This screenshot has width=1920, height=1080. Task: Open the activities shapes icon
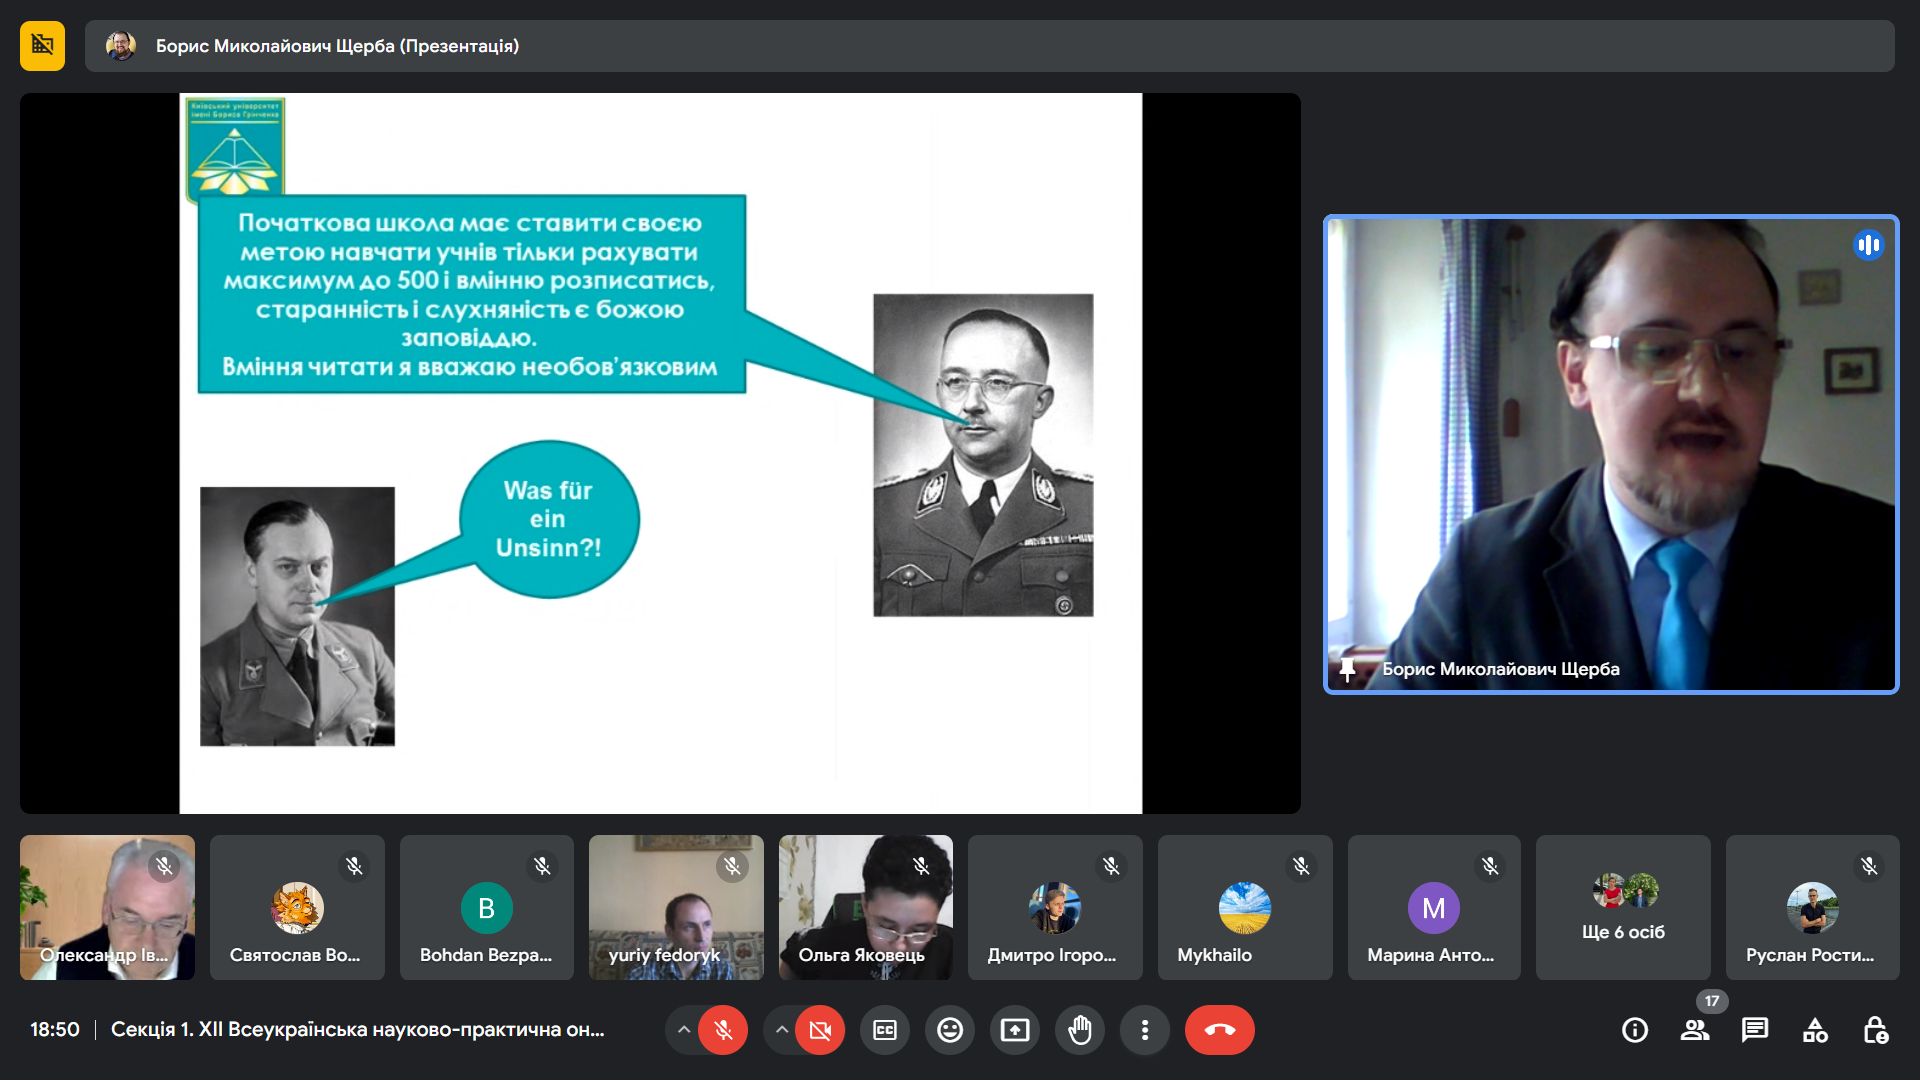tap(1815, 1030)
